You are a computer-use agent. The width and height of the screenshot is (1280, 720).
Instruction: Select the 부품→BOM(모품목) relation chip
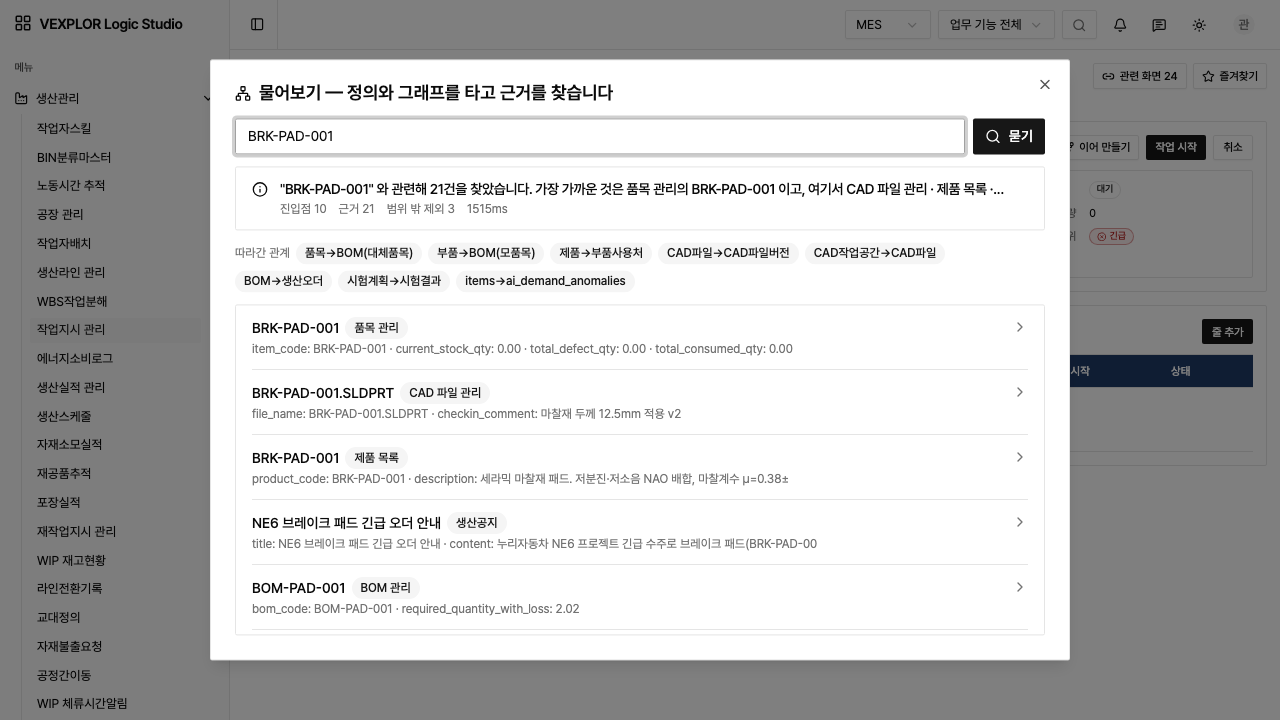pyautogui.click(x=486, y=253)
